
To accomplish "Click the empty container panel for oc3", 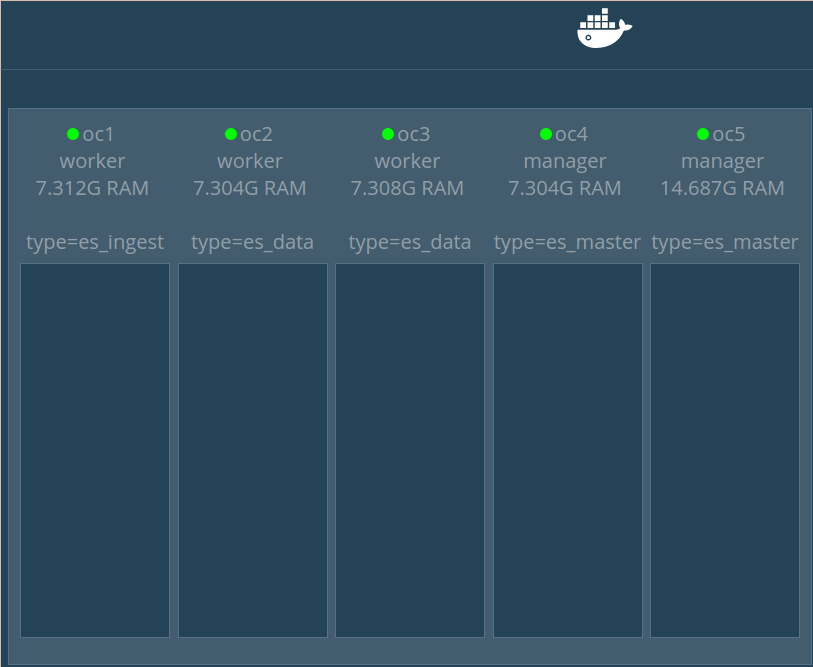I will (410, 450).
